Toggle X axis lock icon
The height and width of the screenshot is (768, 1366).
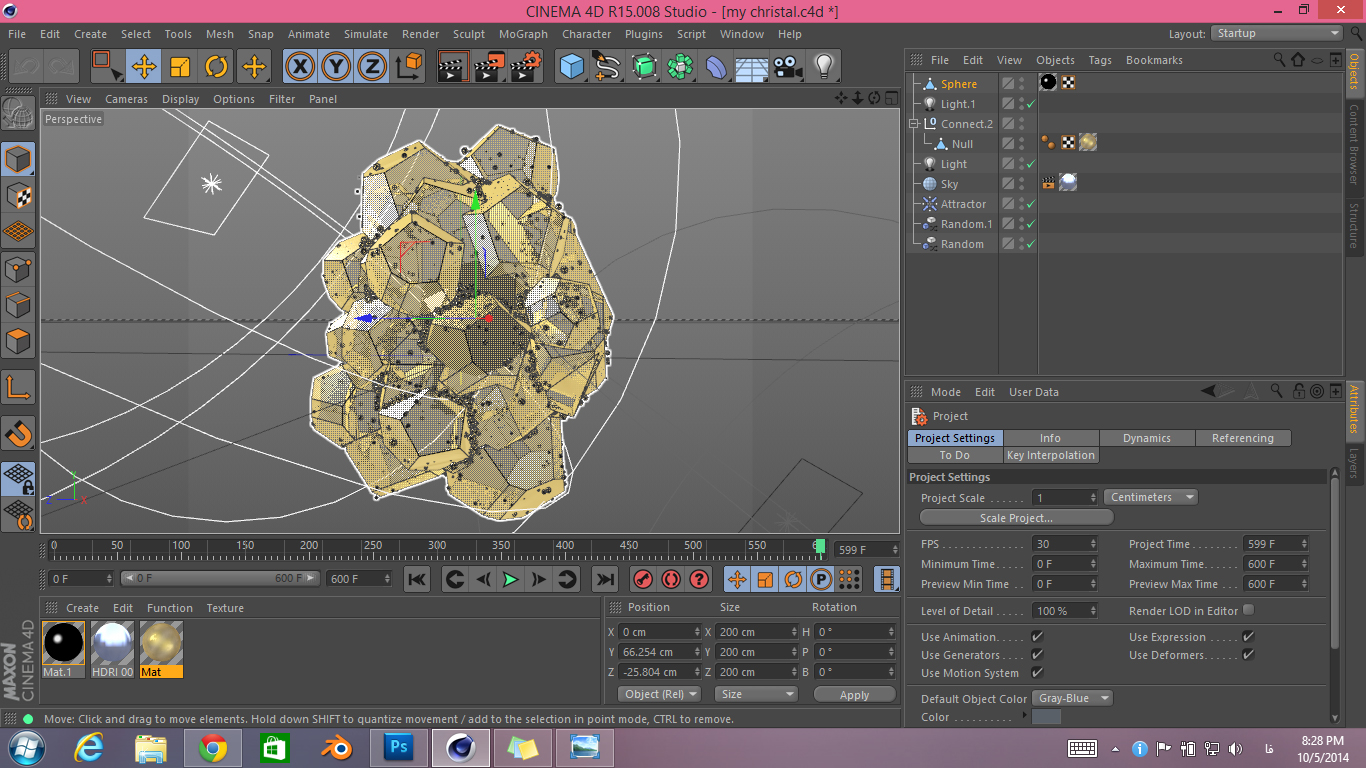(x=300, y=67)
